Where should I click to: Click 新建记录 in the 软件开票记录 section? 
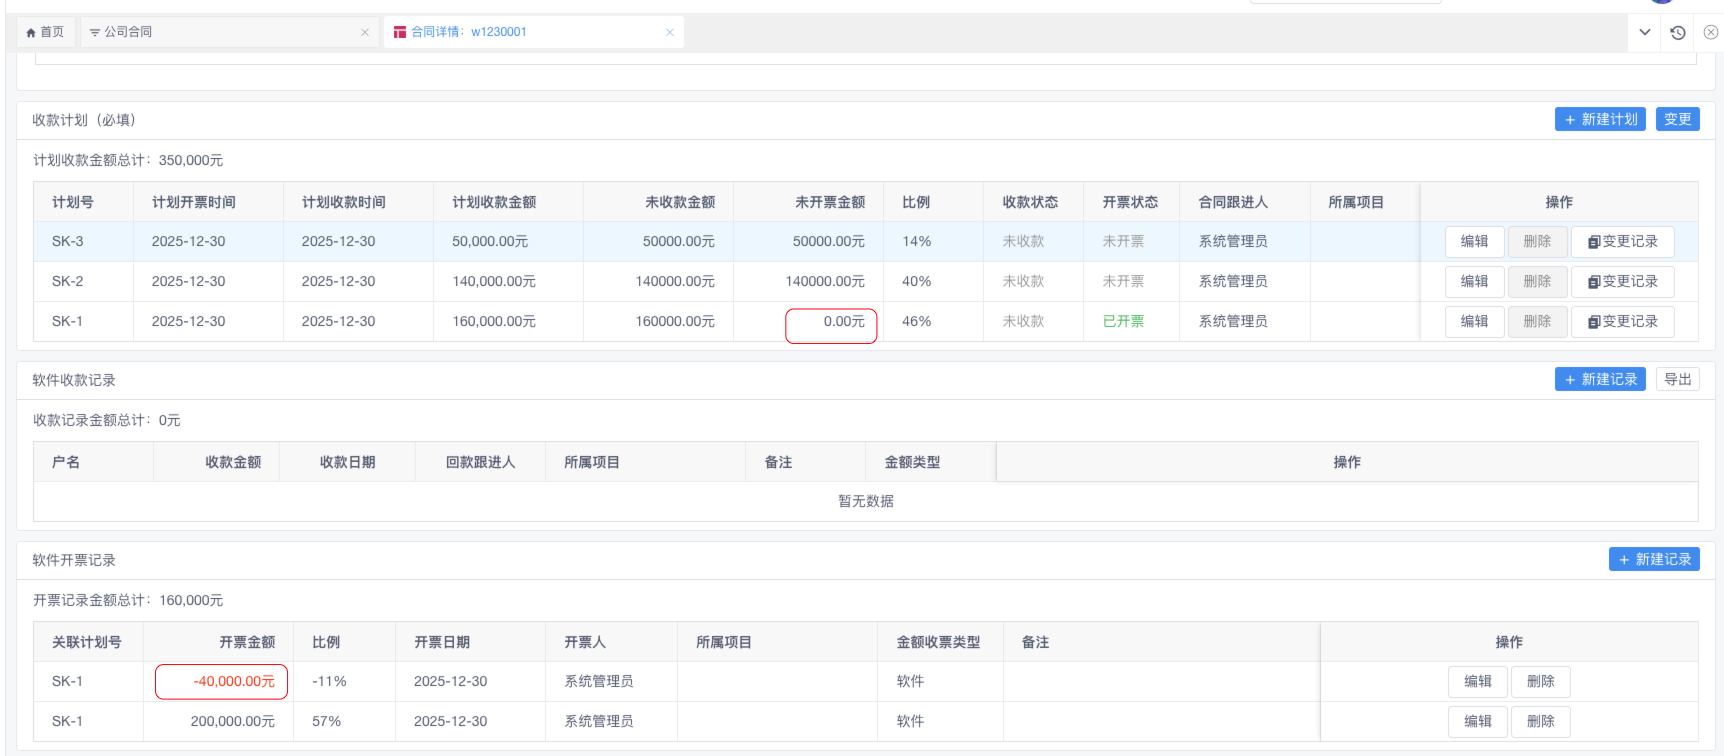point(1654,559)
